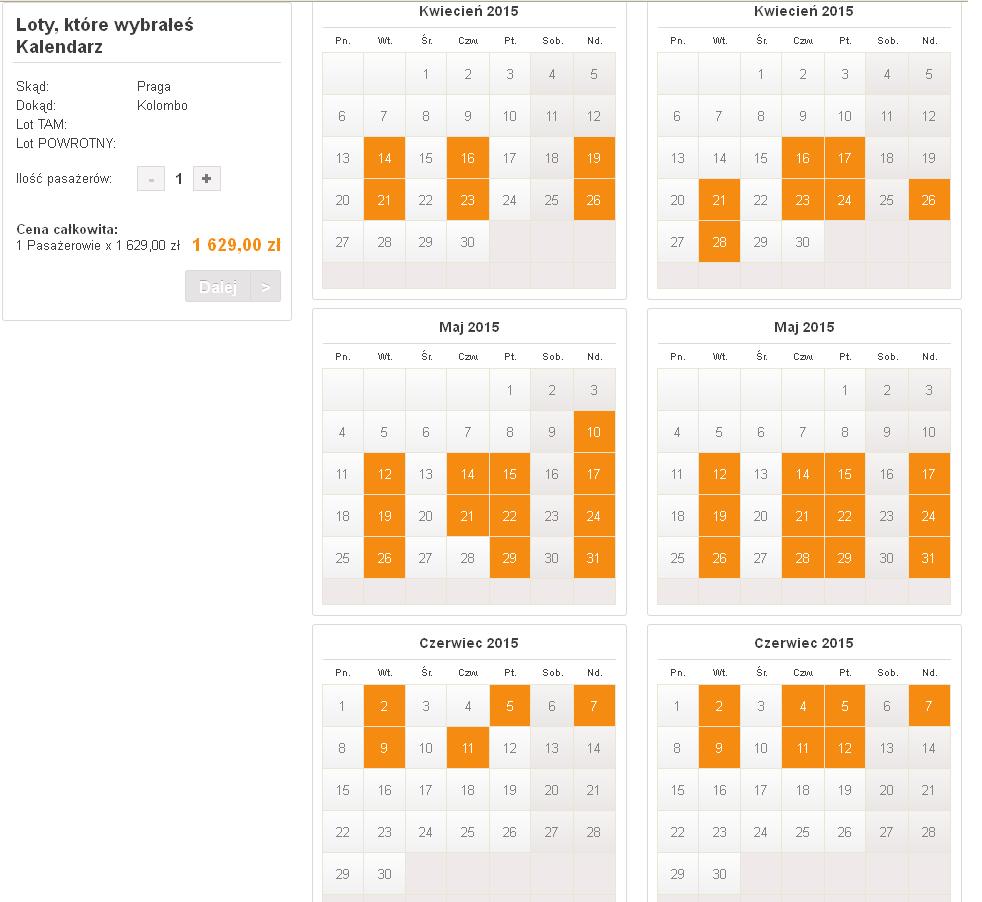Select April 24 in right Kwiecień calendar
982x902 pixels.
(x=845, y=200)
